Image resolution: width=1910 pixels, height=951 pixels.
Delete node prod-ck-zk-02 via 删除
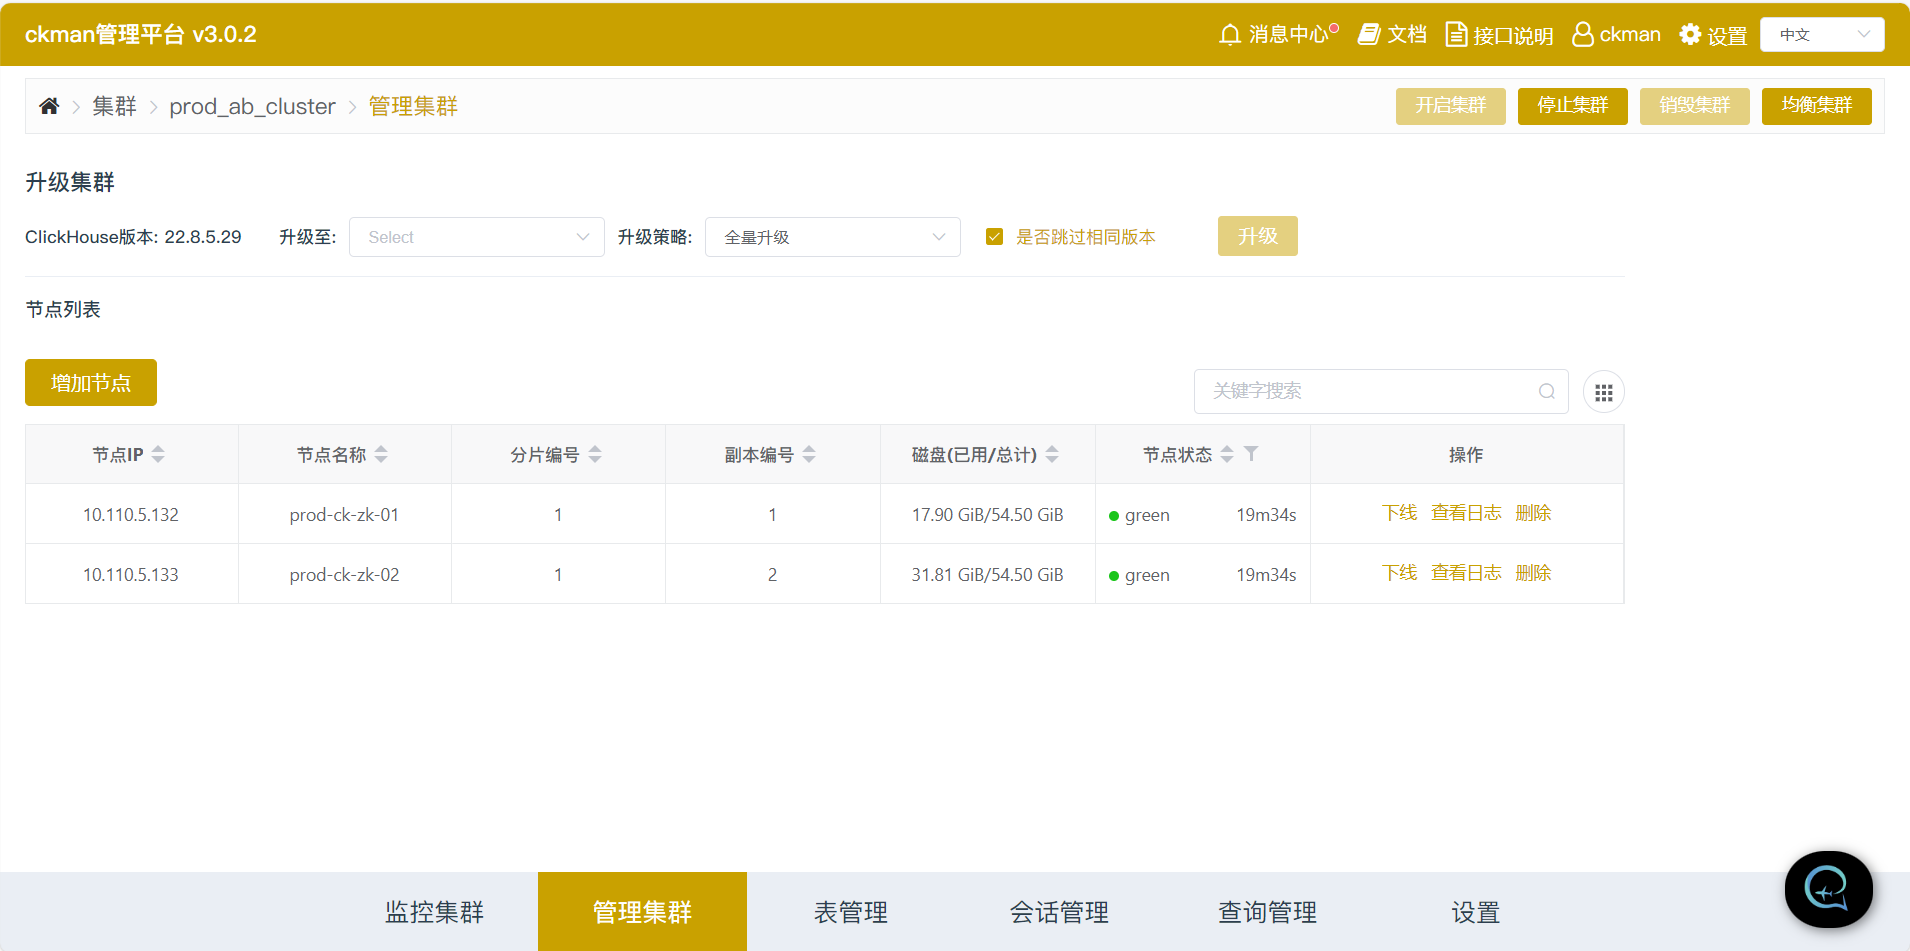tap(1533, 573)
